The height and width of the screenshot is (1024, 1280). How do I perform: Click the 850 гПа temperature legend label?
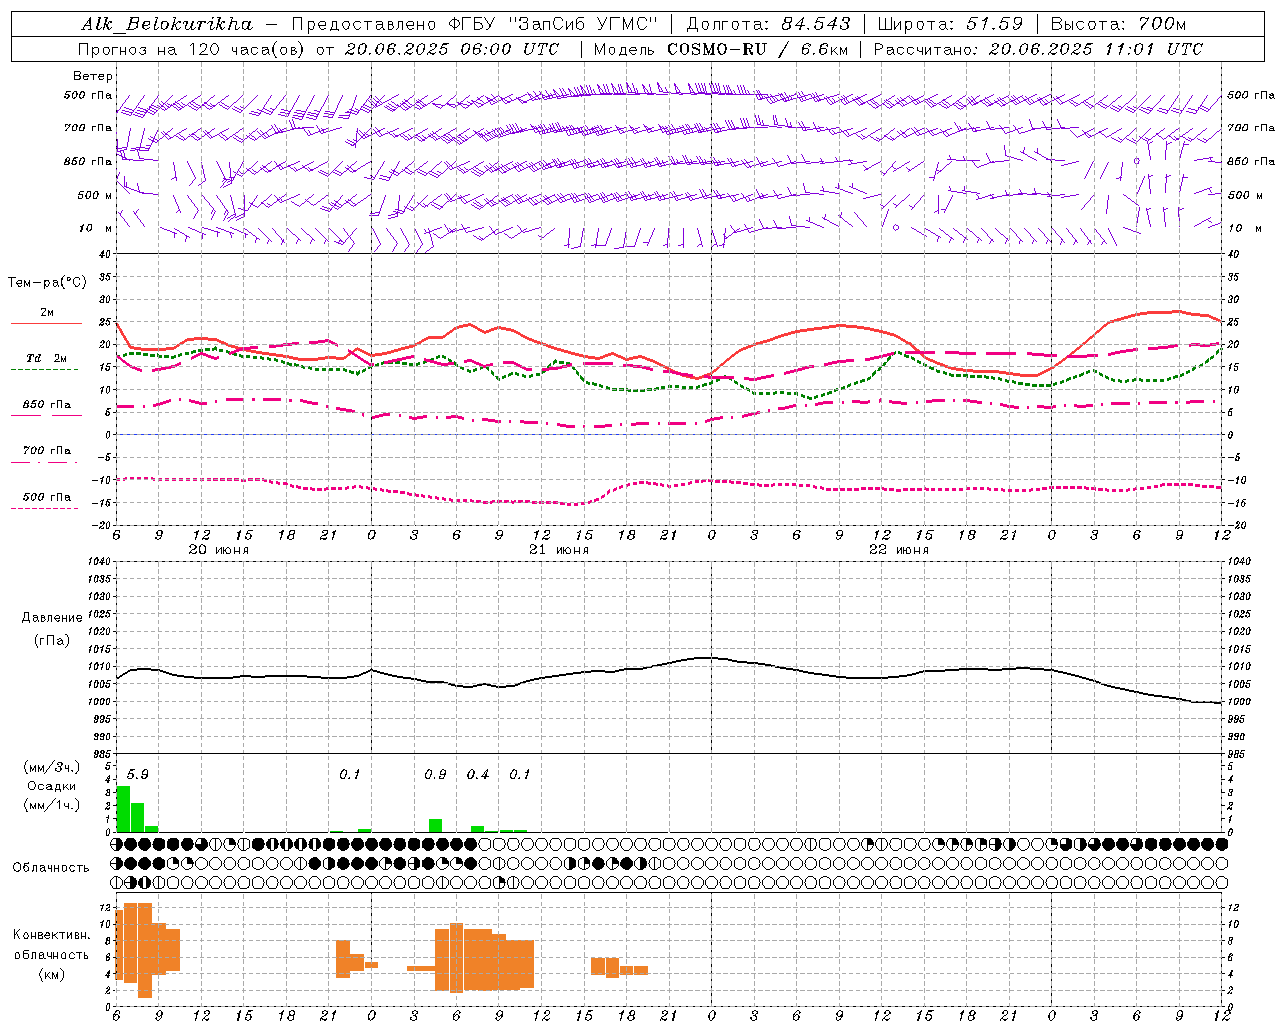pos(47,405)
